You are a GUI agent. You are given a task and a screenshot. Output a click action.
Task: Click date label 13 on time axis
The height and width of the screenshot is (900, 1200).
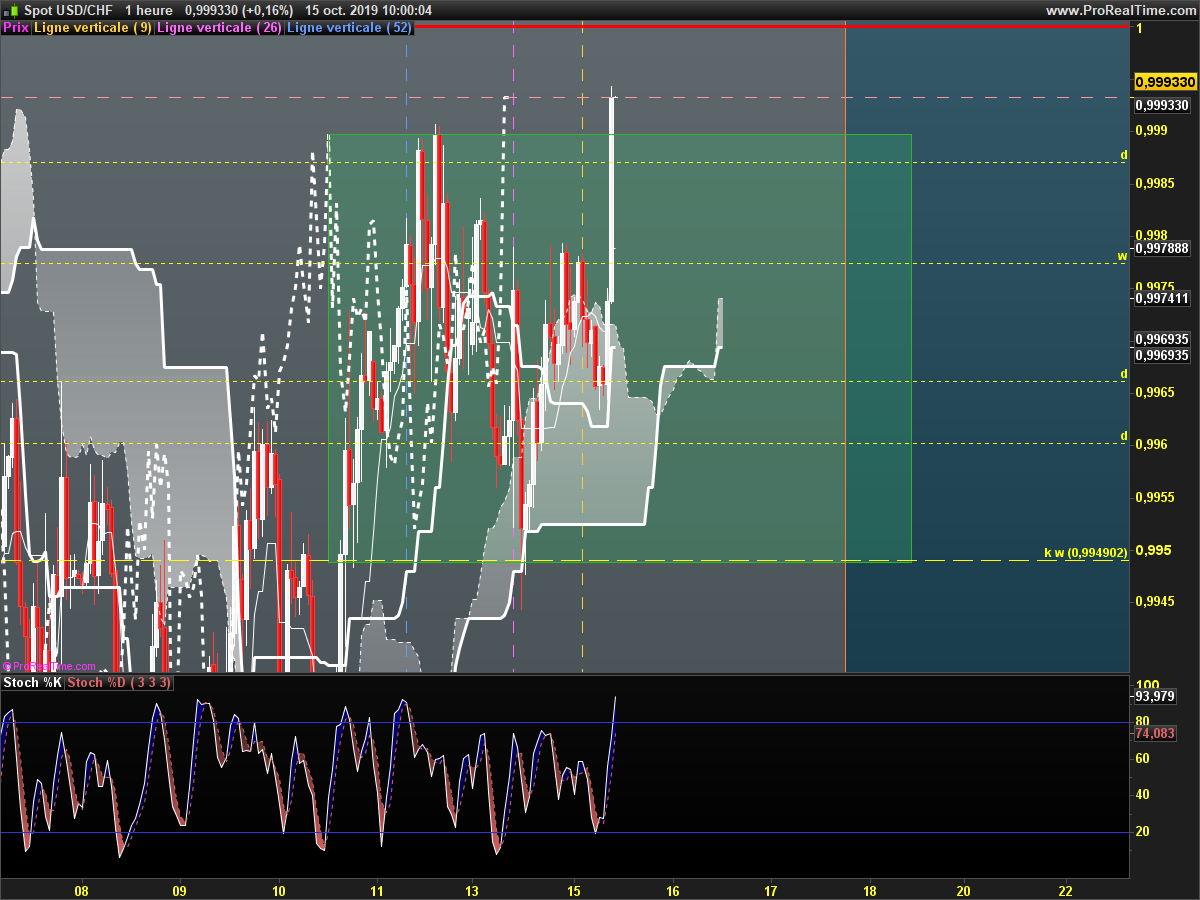point(473,890)
